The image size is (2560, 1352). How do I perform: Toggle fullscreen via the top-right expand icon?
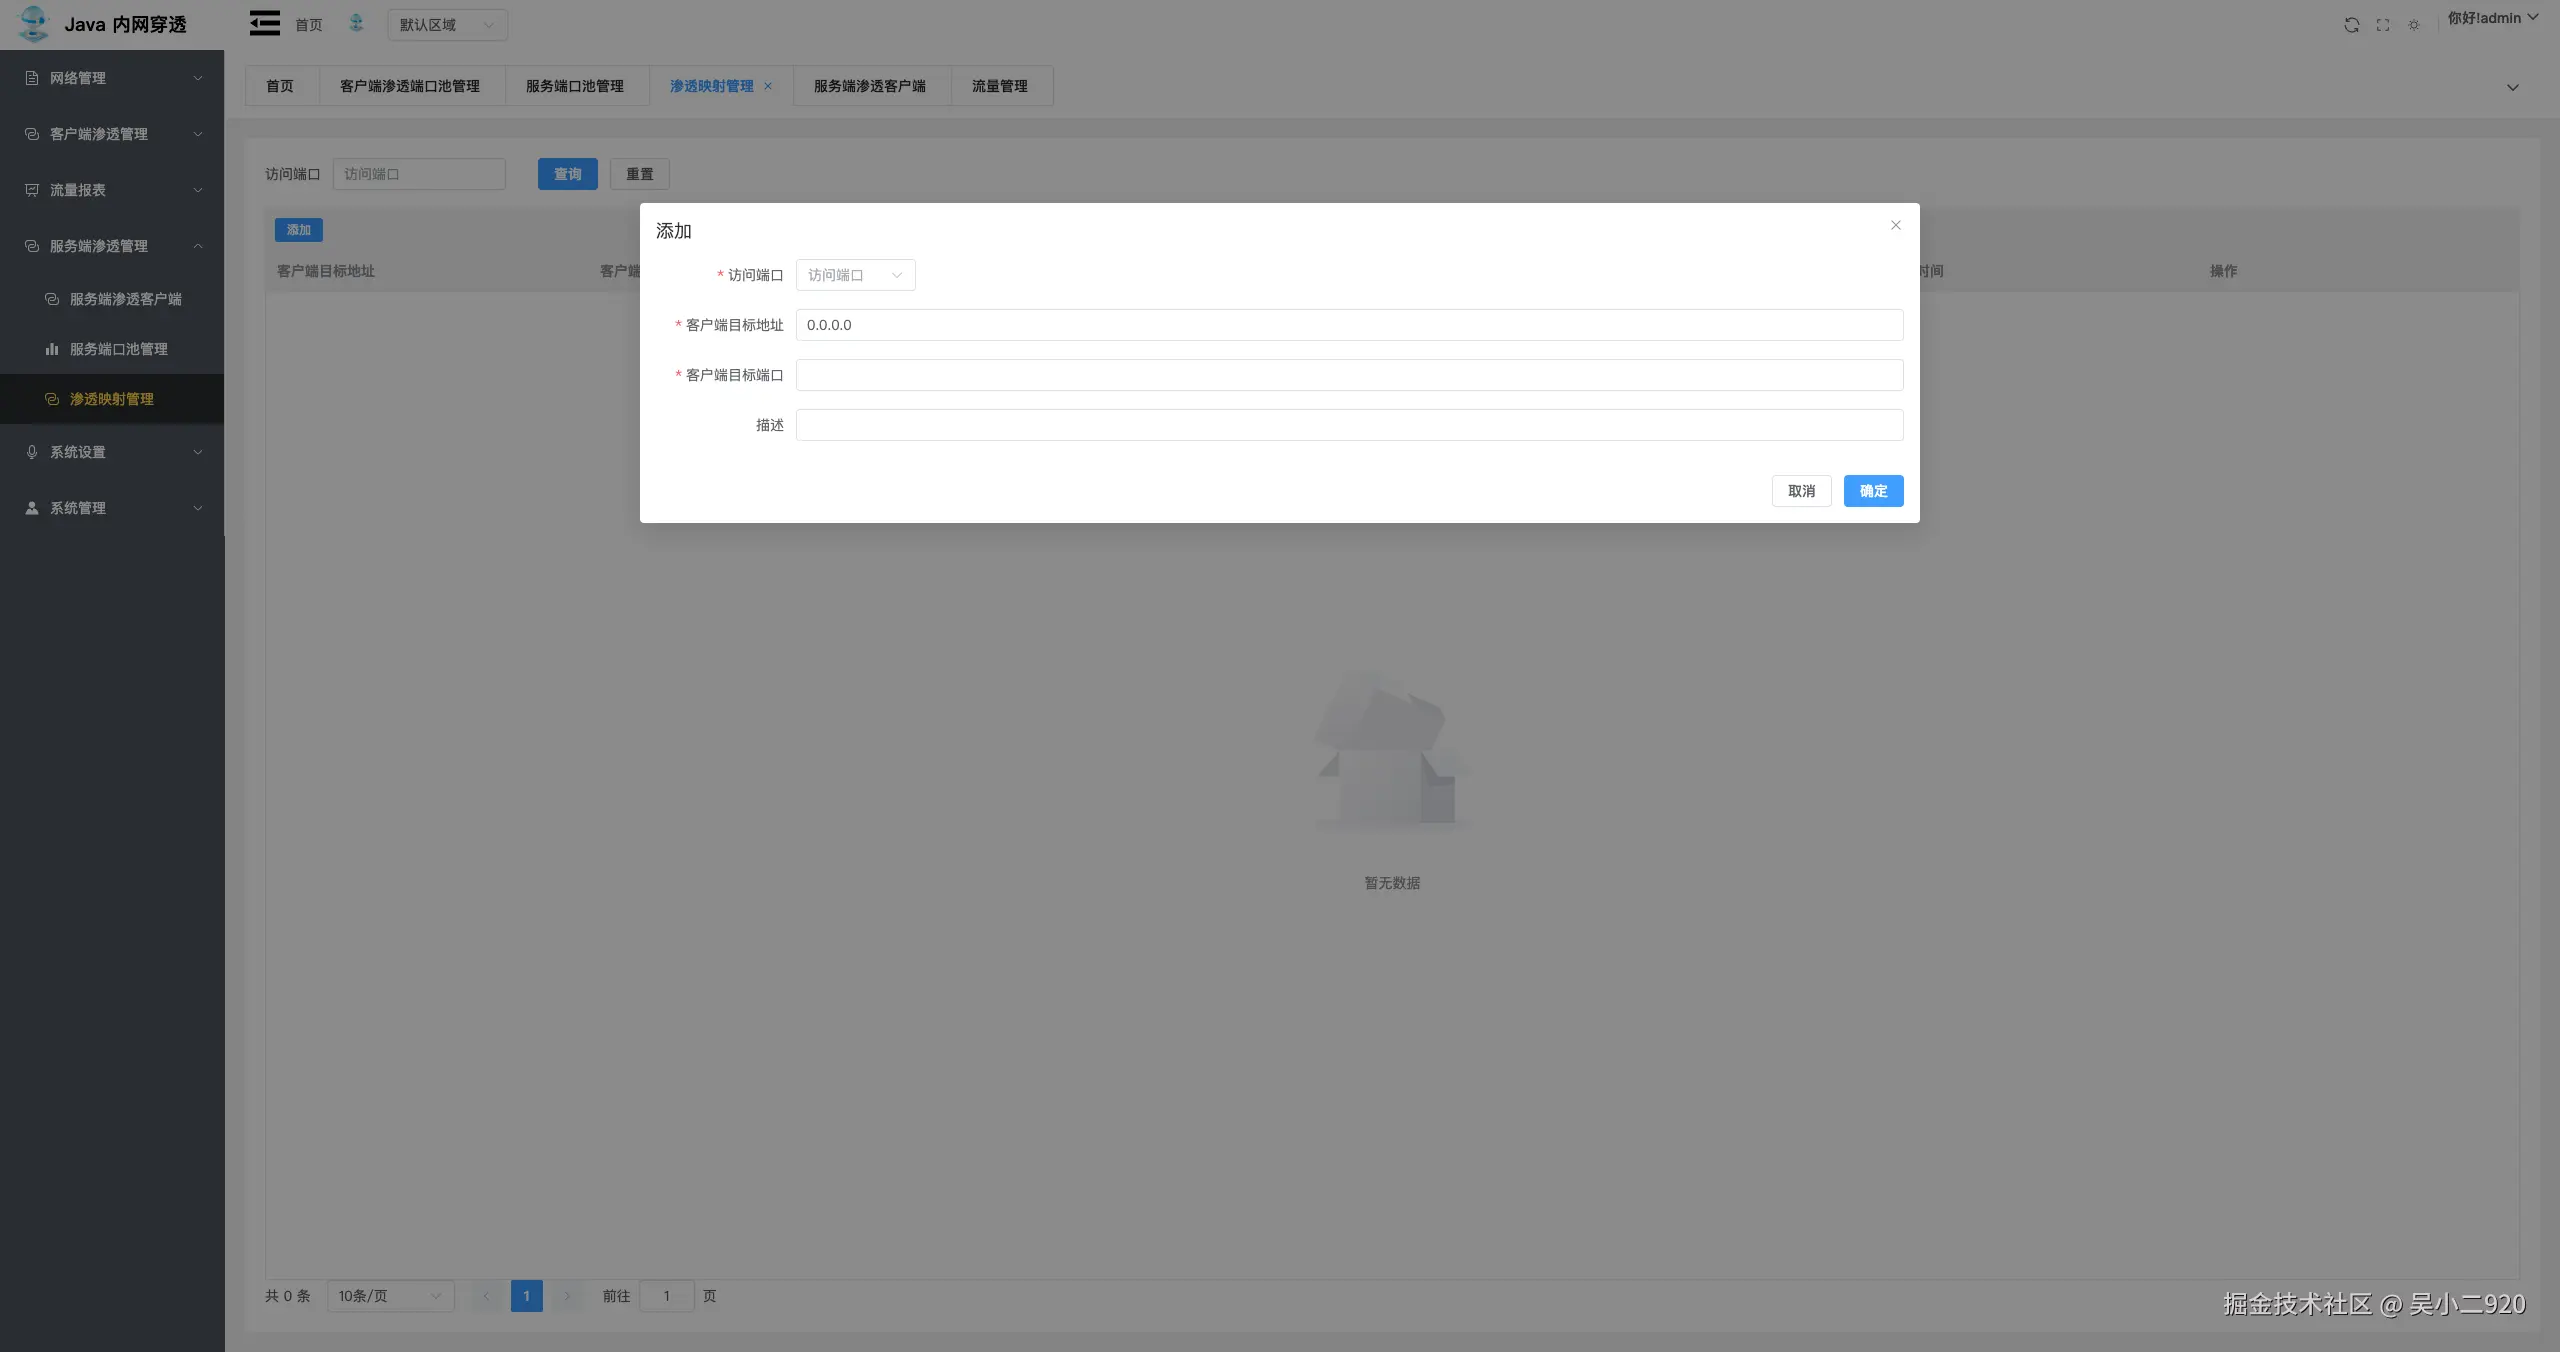(x=2383, y=25)
